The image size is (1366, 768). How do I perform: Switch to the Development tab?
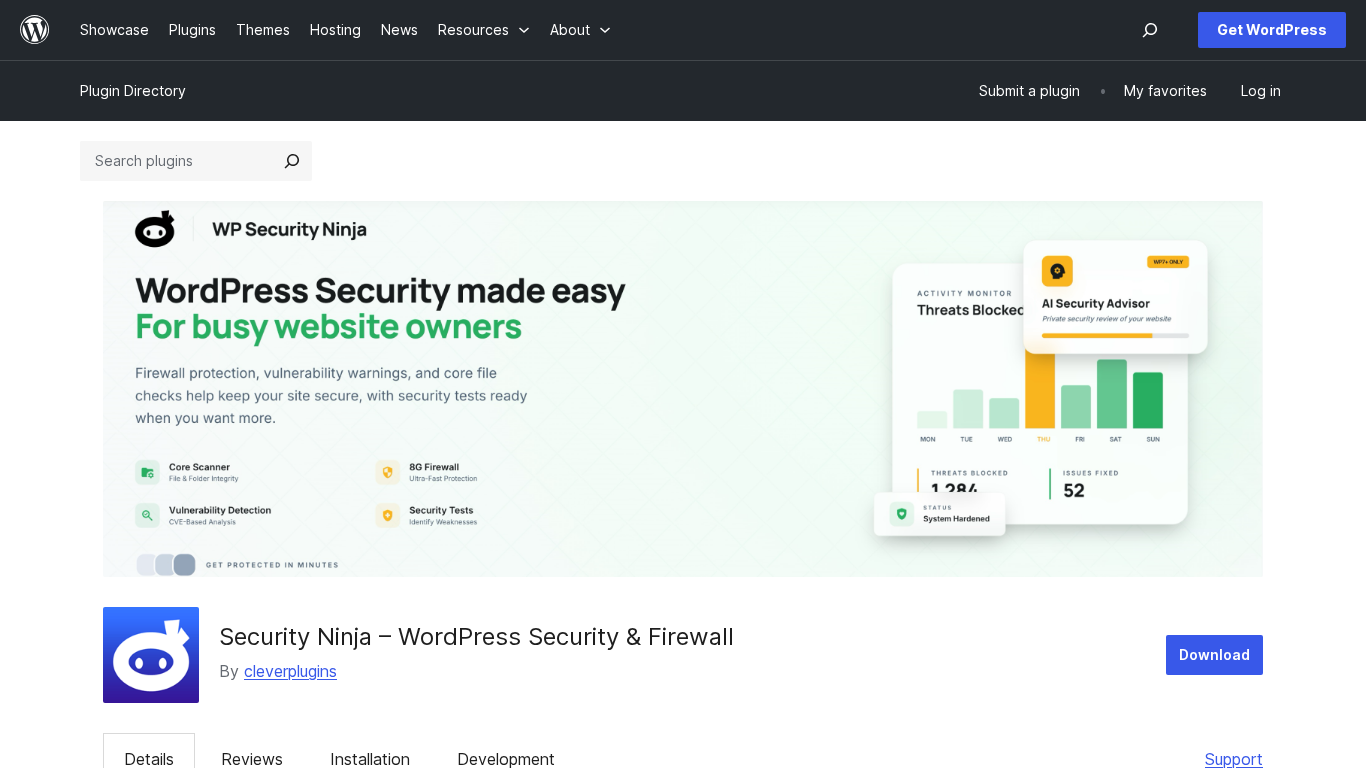point(506,759)
